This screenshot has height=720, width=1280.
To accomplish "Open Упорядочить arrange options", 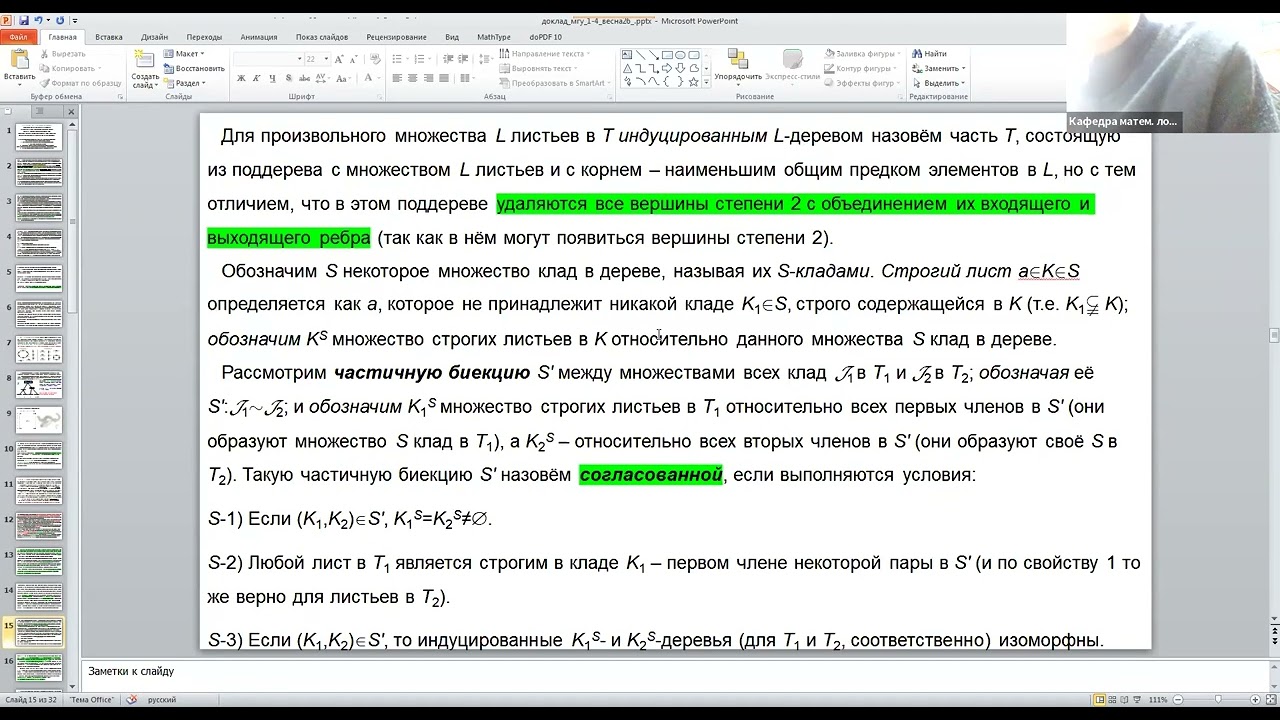I will pyautogui.click(x=738, y=66).
